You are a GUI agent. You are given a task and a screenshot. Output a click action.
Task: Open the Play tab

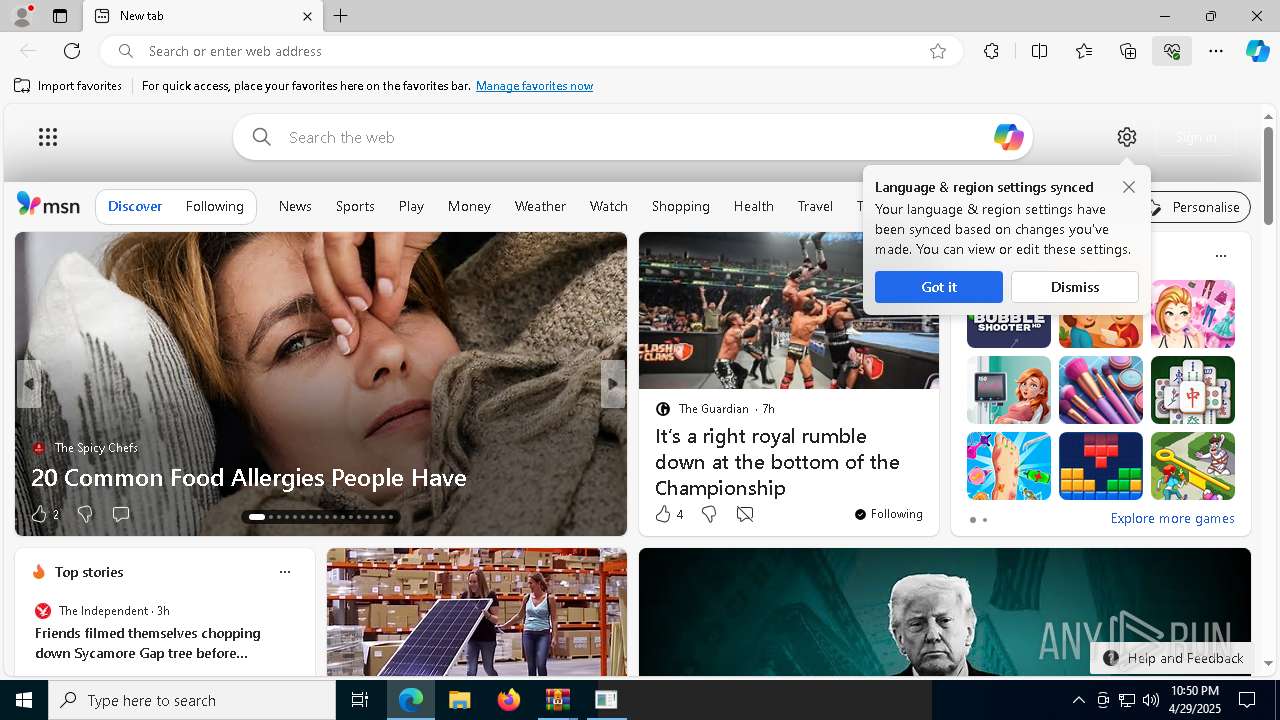tap(411, 206)
